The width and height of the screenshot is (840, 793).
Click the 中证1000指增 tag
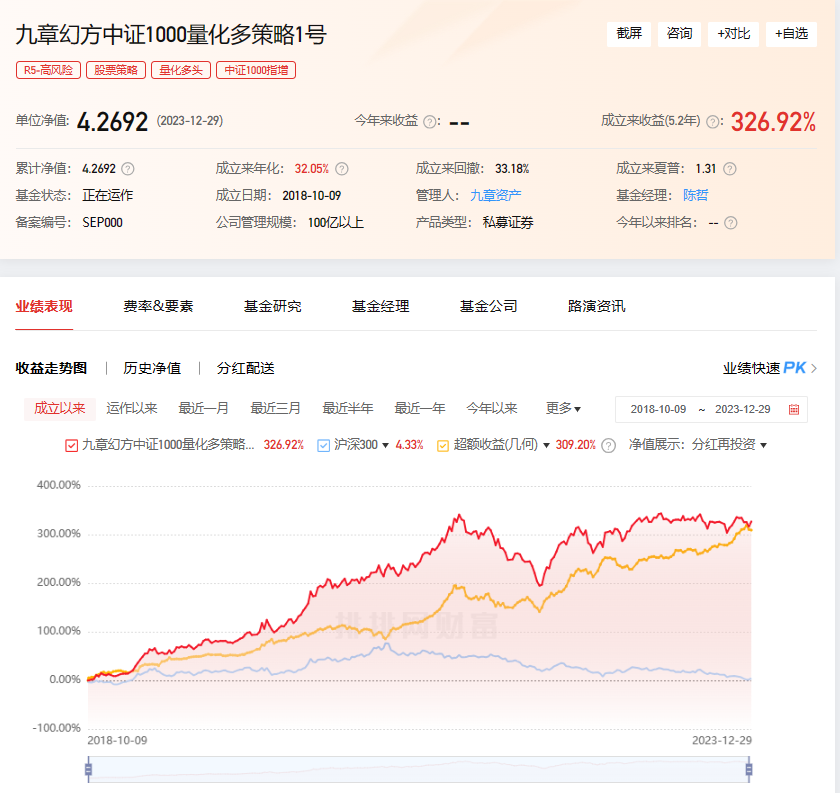(256, 70)
